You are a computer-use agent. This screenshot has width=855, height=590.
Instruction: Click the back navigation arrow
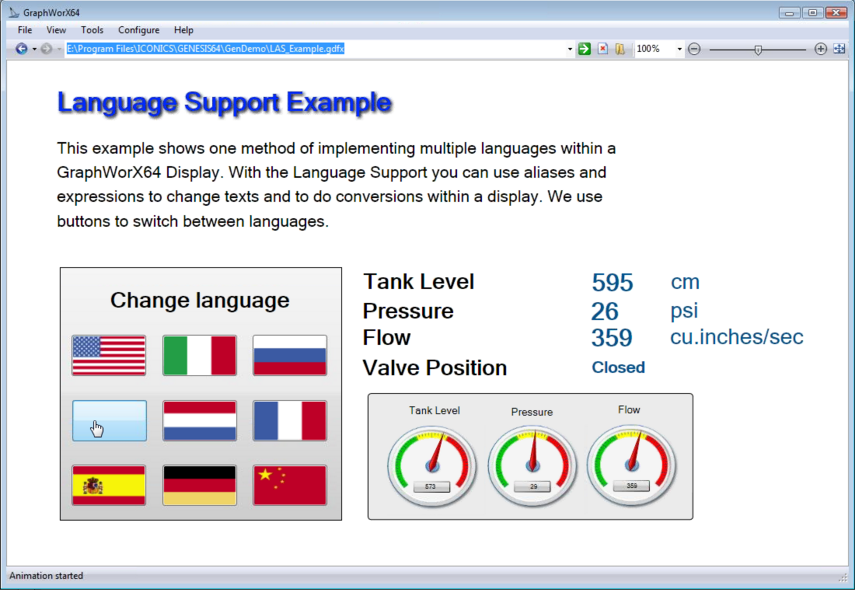(x=21, y=49)
